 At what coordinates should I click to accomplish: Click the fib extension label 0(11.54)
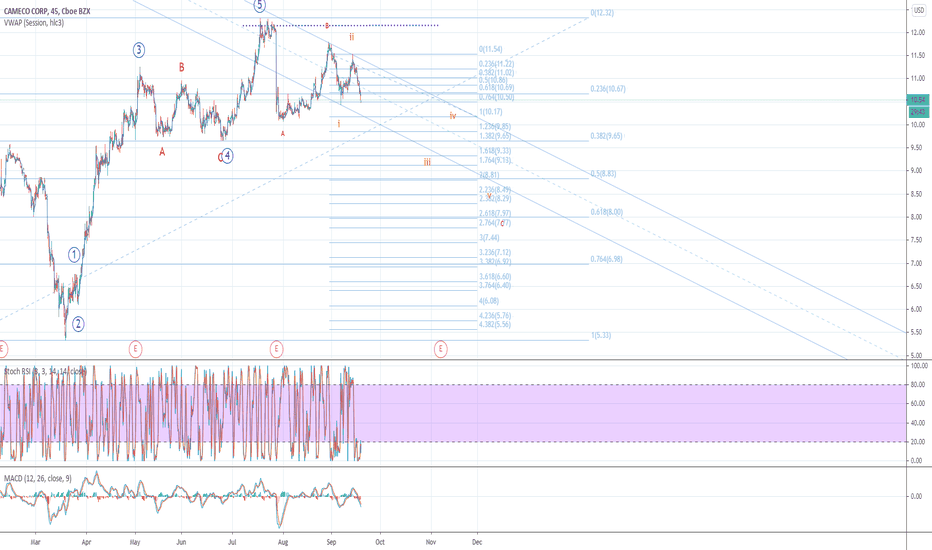point(491,50)
